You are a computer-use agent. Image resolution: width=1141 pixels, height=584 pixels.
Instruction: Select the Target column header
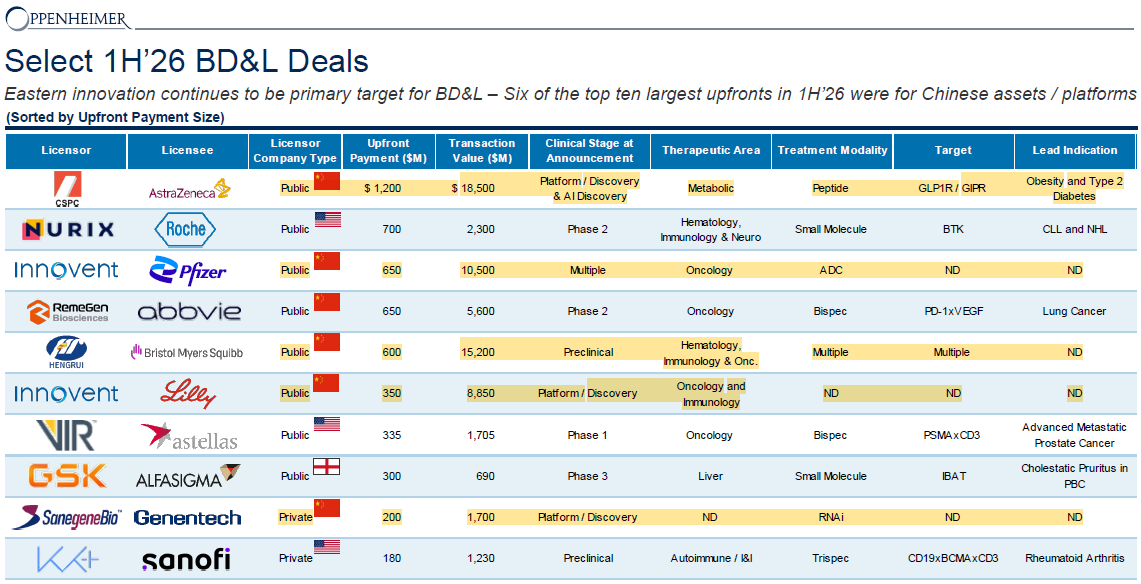click(953, 151)
